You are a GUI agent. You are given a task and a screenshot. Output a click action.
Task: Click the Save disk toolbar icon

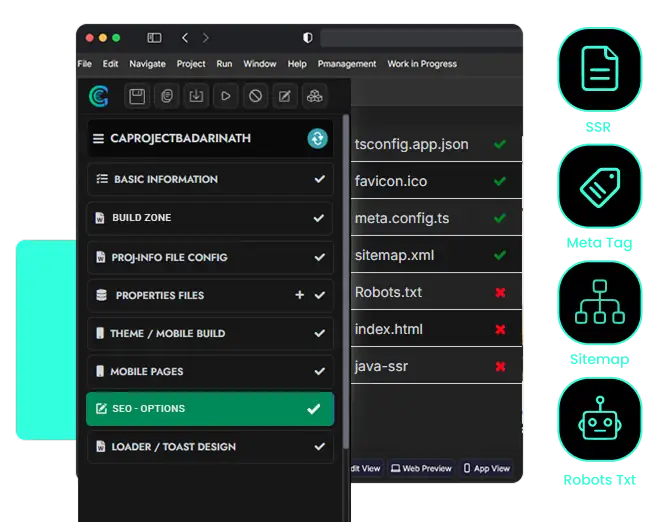[137, 96]
